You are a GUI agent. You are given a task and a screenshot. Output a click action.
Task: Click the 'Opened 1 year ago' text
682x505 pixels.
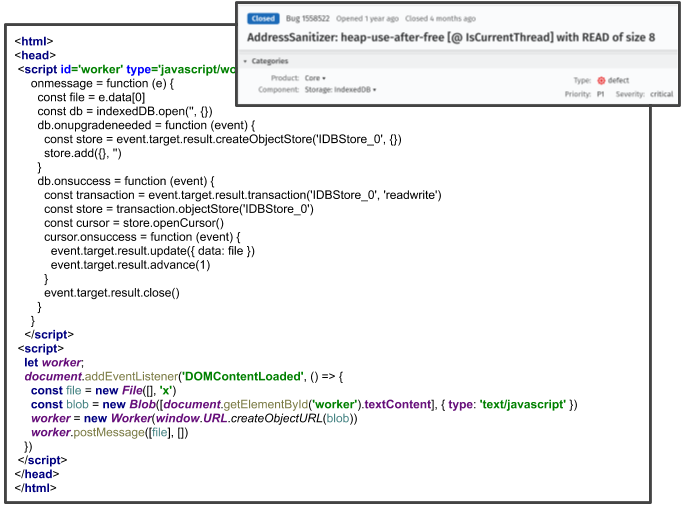click(367, 19)
